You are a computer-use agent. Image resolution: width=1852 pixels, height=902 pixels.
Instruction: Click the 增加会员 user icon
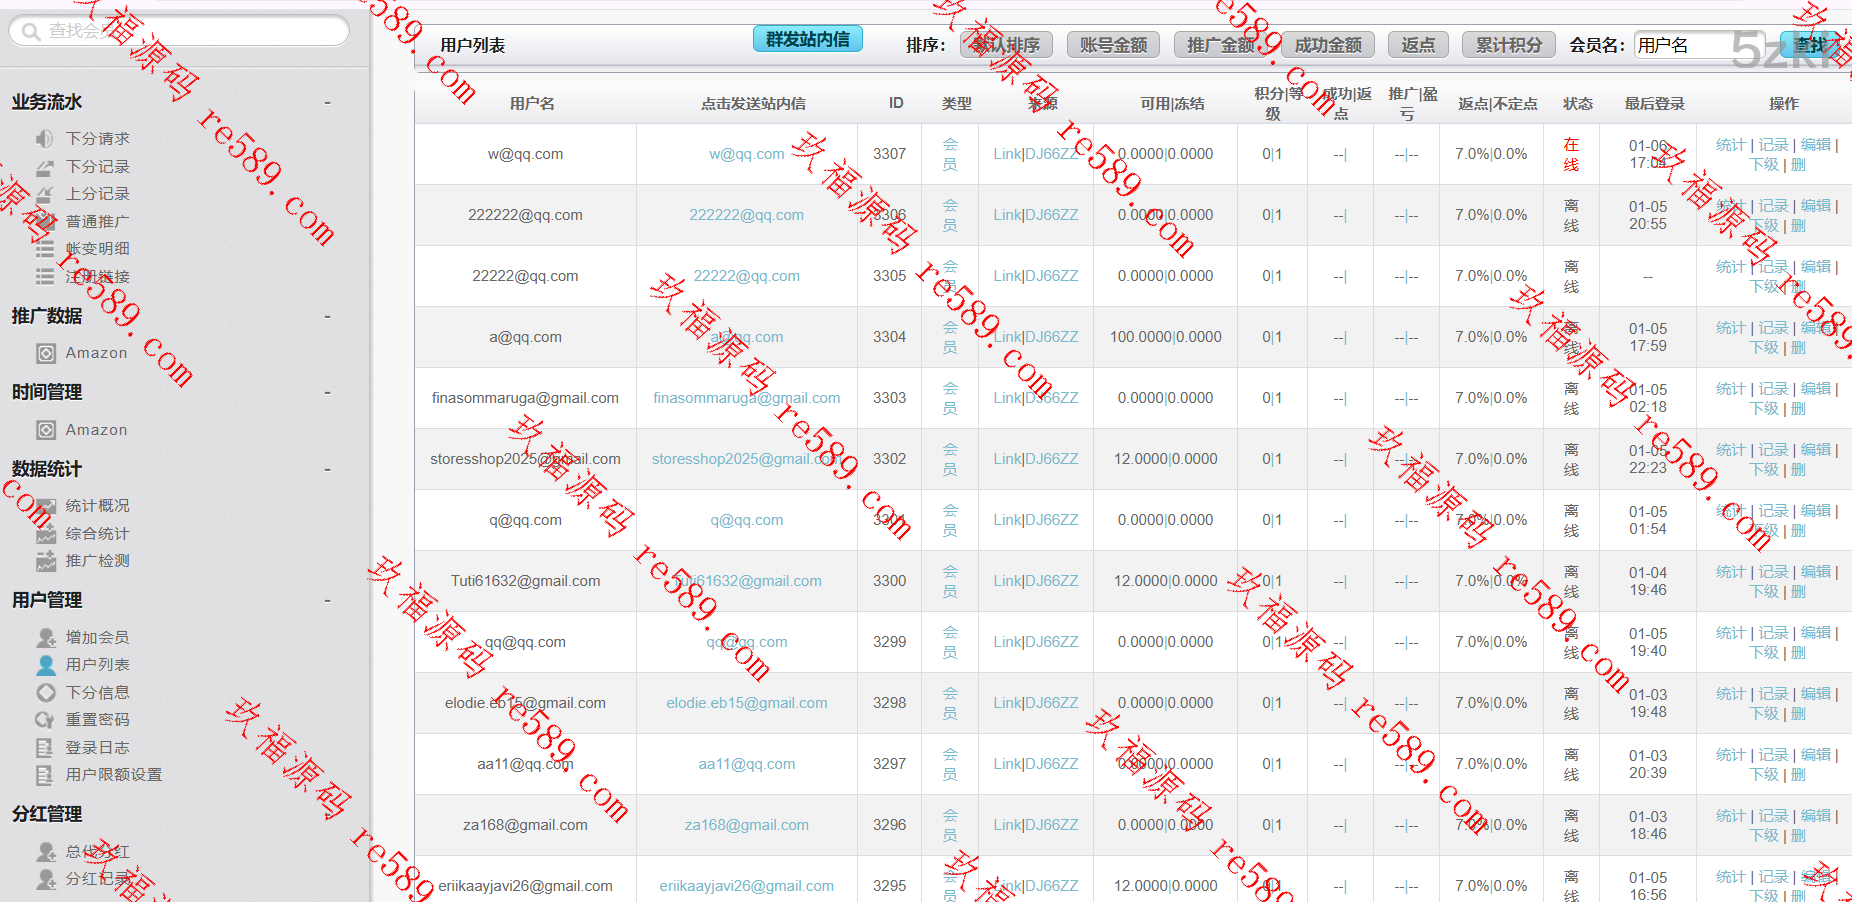46,637
